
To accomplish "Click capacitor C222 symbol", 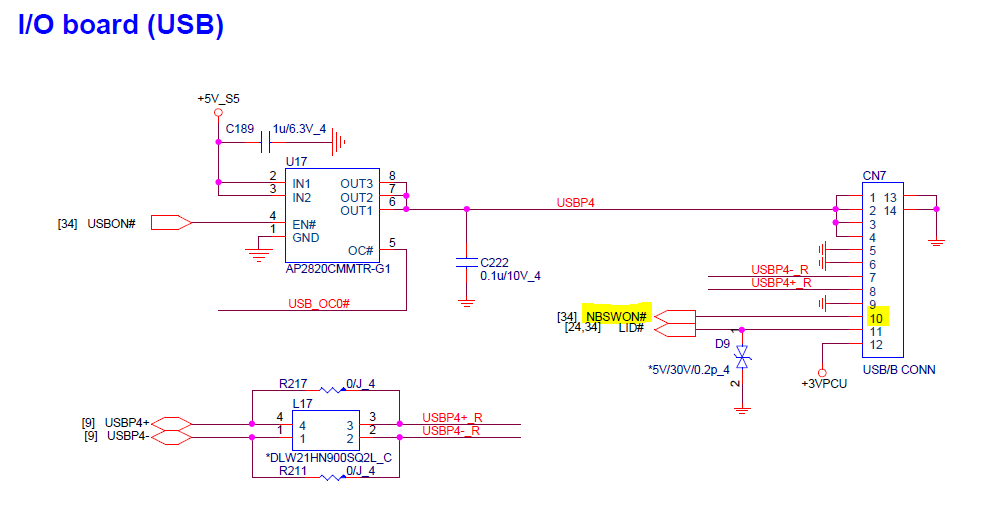I will pos(467,262).
